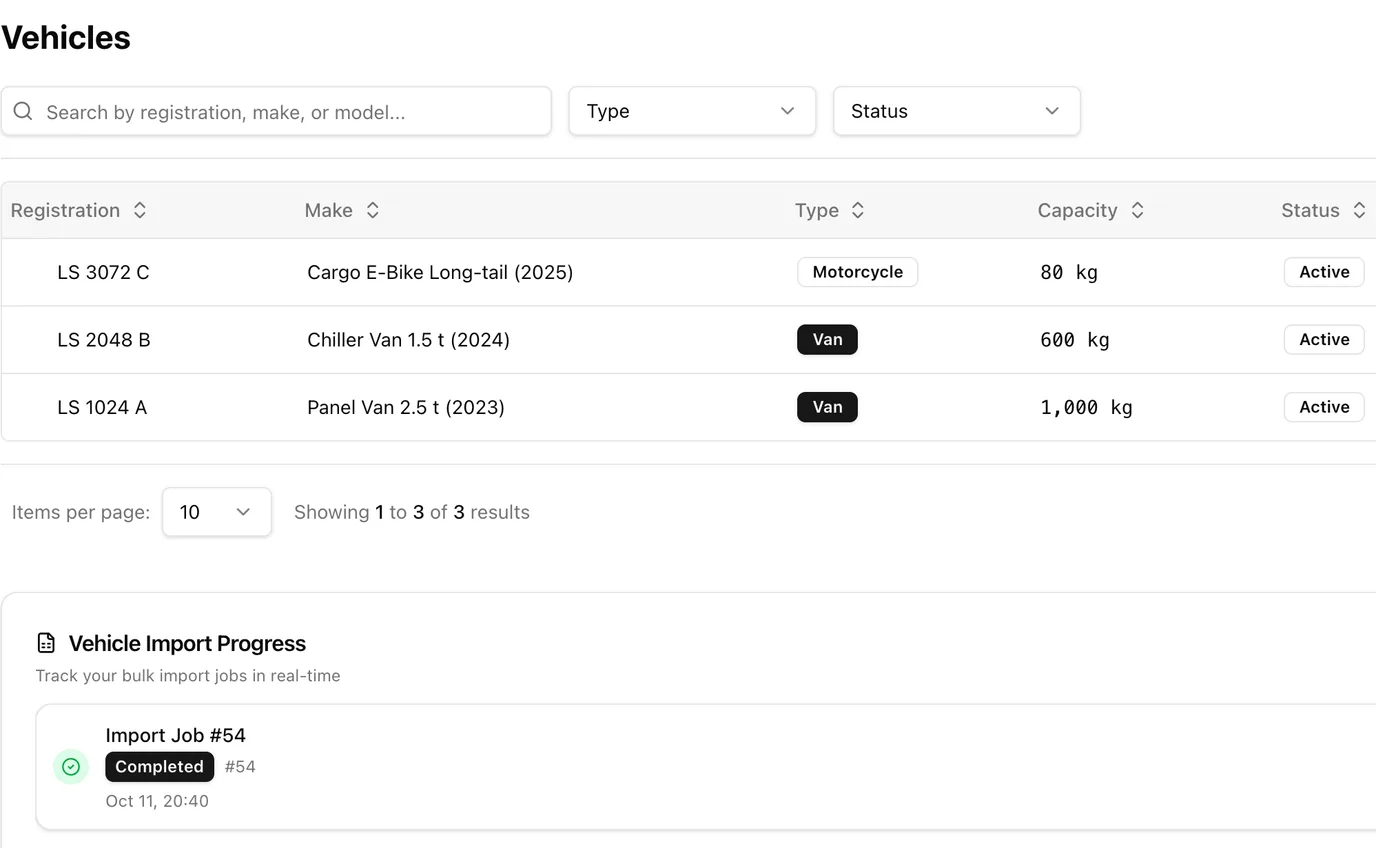This screenshot has width=1376, height=848.
Task: Click the Vehicle Import Progress document icon
Action: pyautogui.click(x=45, y=643)
